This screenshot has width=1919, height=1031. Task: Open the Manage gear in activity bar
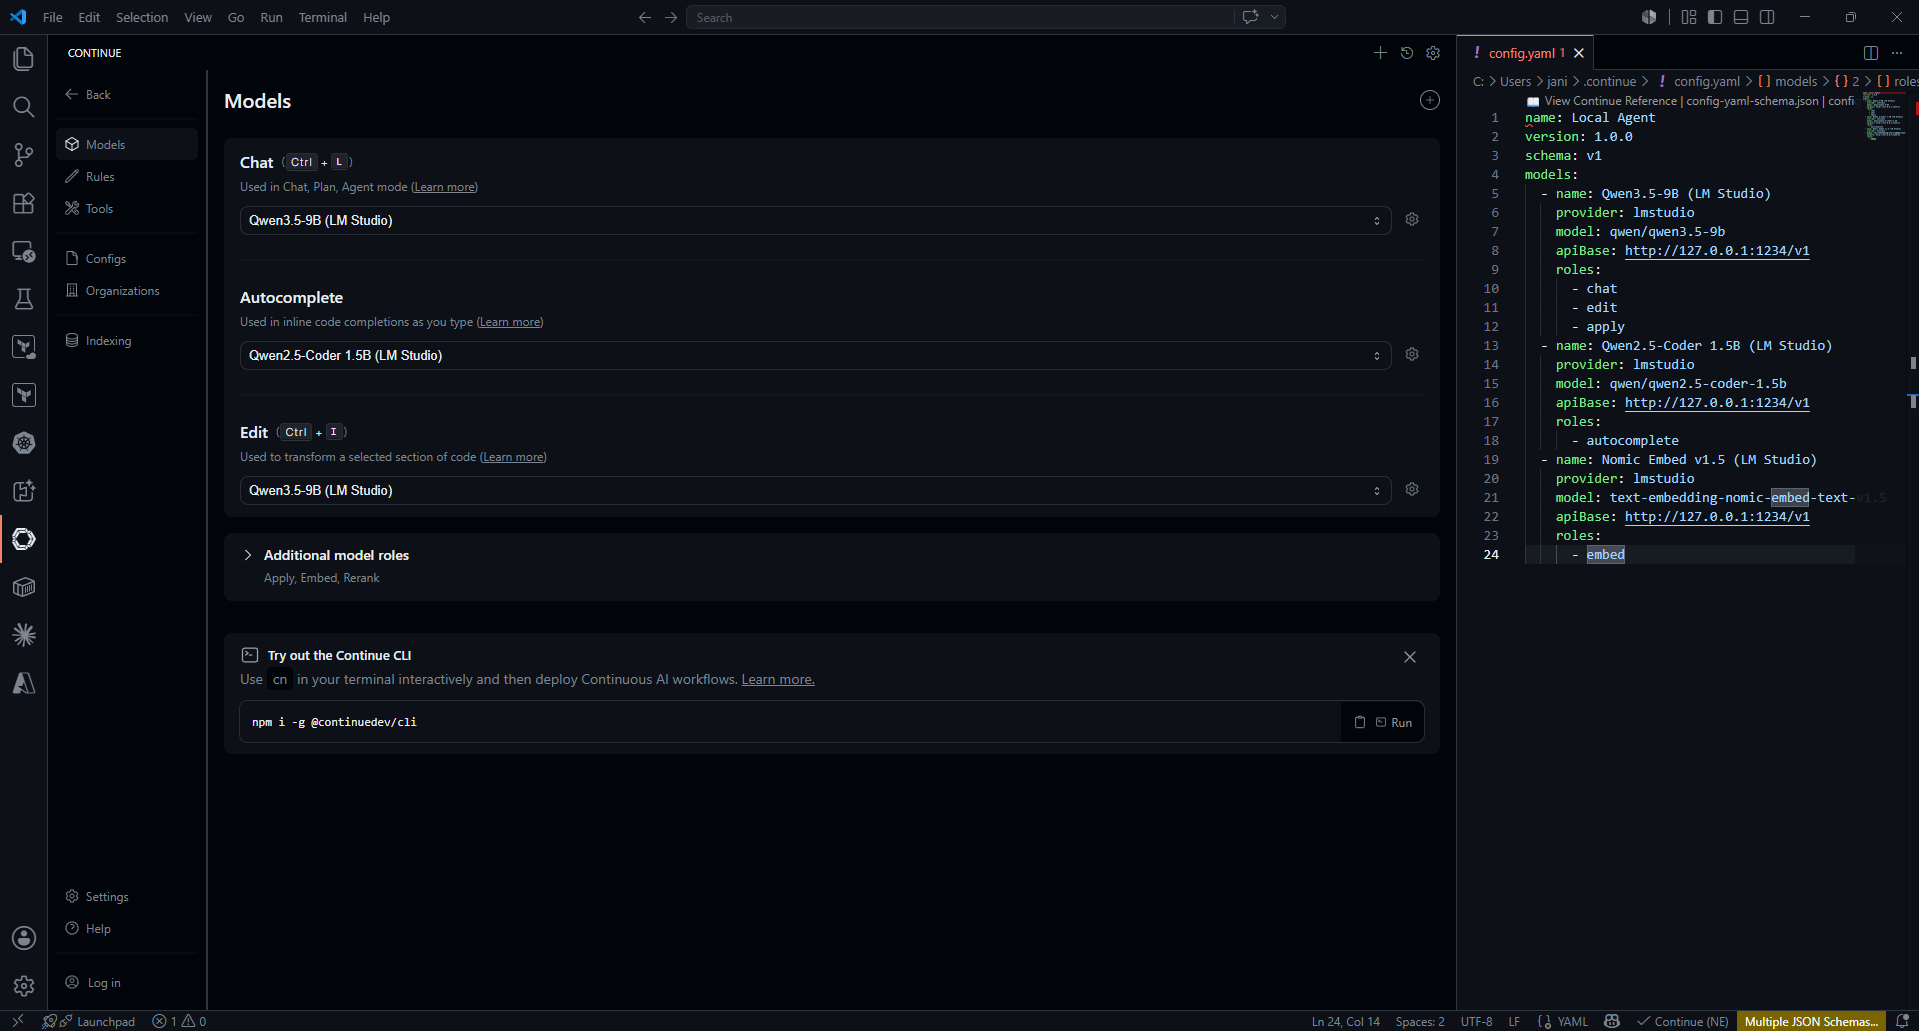tap(23, 986)
